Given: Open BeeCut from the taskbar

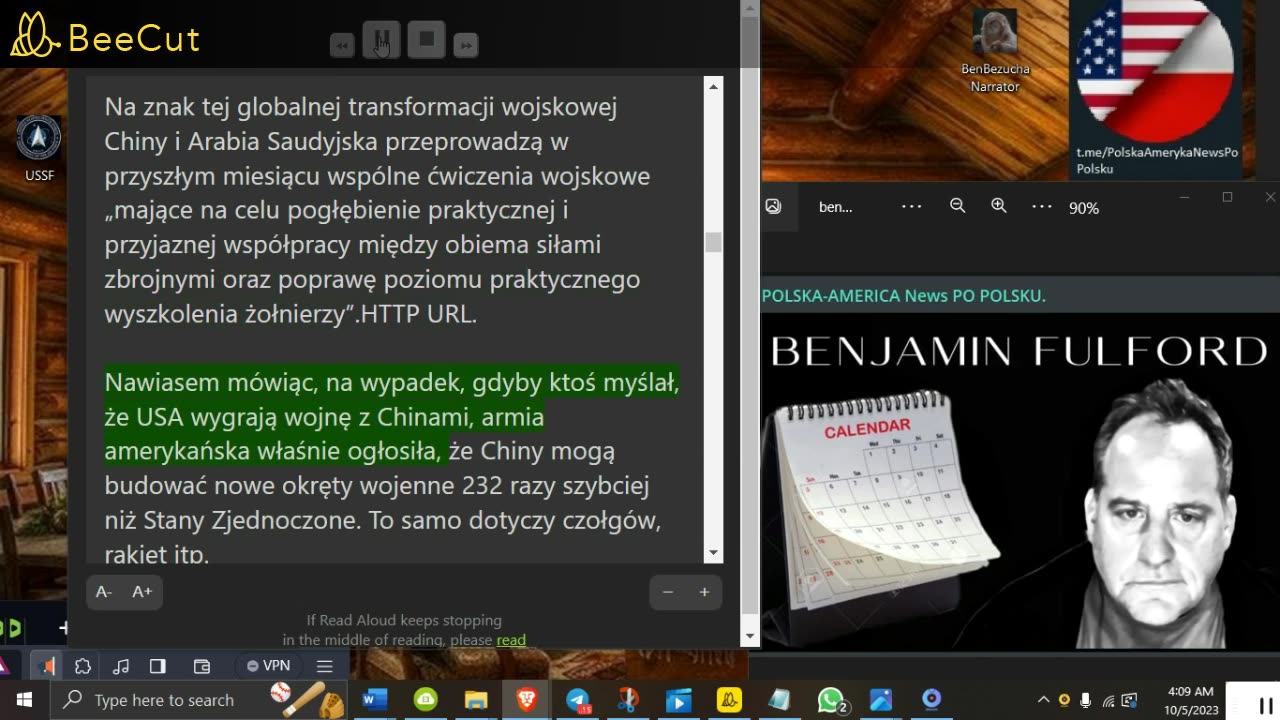Looking at the screenshot, I should pyautogui.click(x=729, y=700).
